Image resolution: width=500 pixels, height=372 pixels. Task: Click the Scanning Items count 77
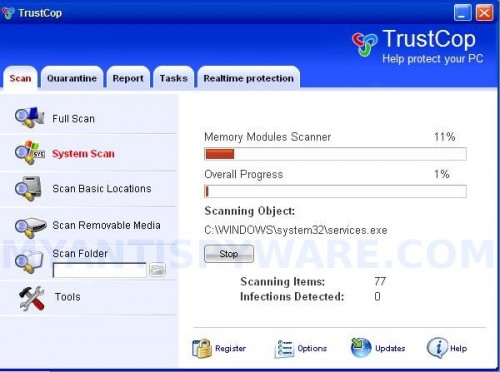[380, 281]
